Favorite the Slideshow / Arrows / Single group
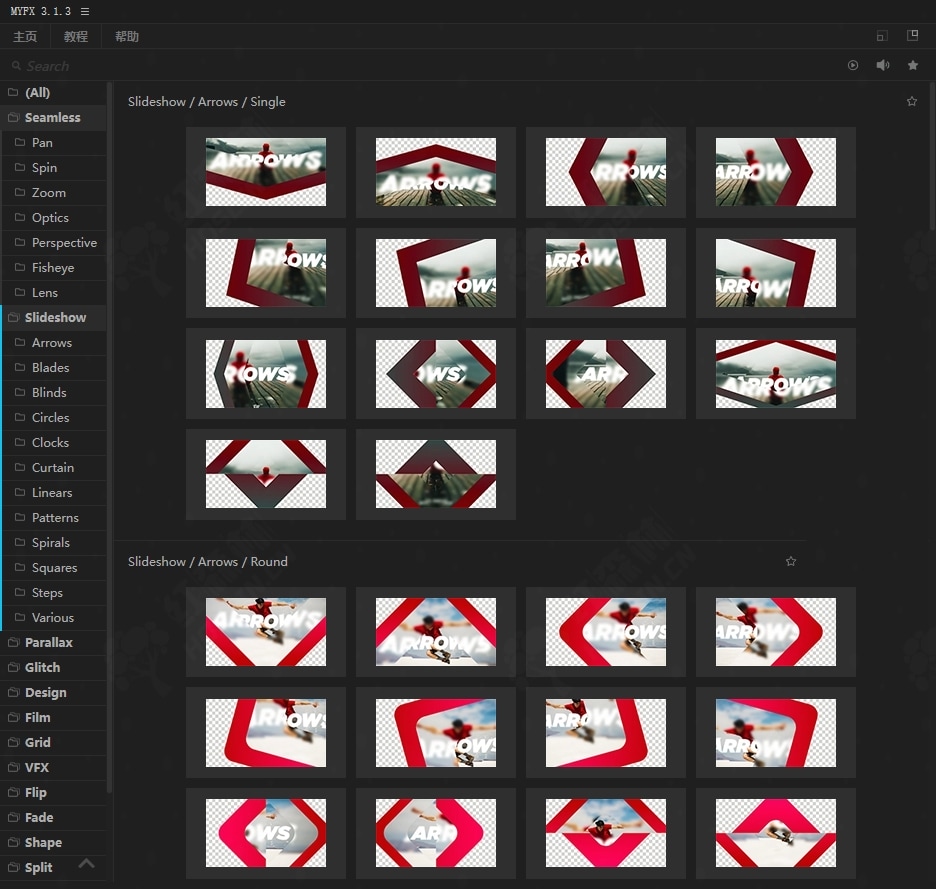936x889 pixels. pyautogui.click(x=911, y=101)
